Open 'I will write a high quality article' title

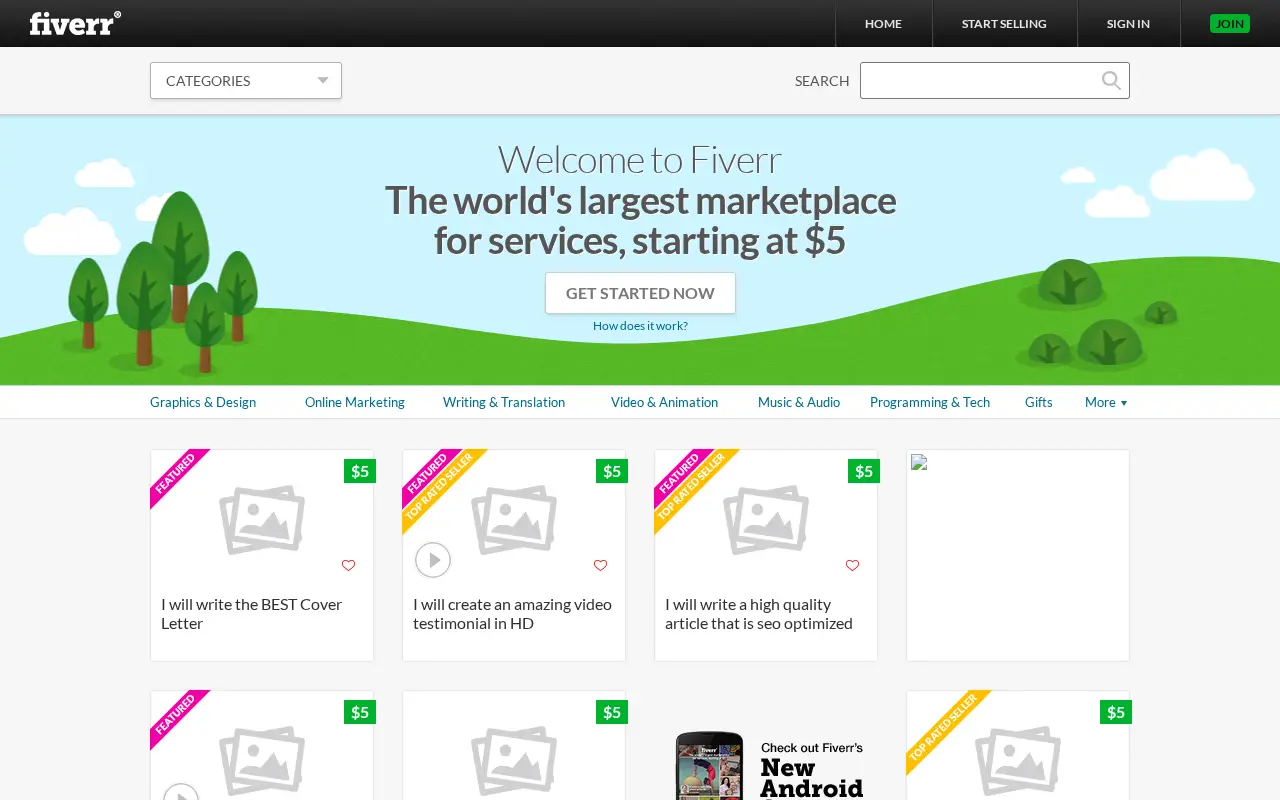click(759, 614)
